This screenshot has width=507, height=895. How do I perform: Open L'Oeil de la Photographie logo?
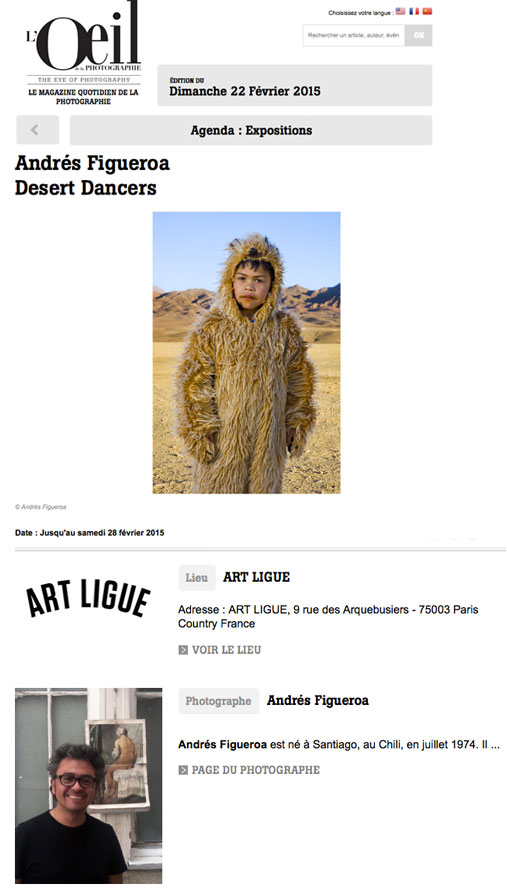(83, 53)
